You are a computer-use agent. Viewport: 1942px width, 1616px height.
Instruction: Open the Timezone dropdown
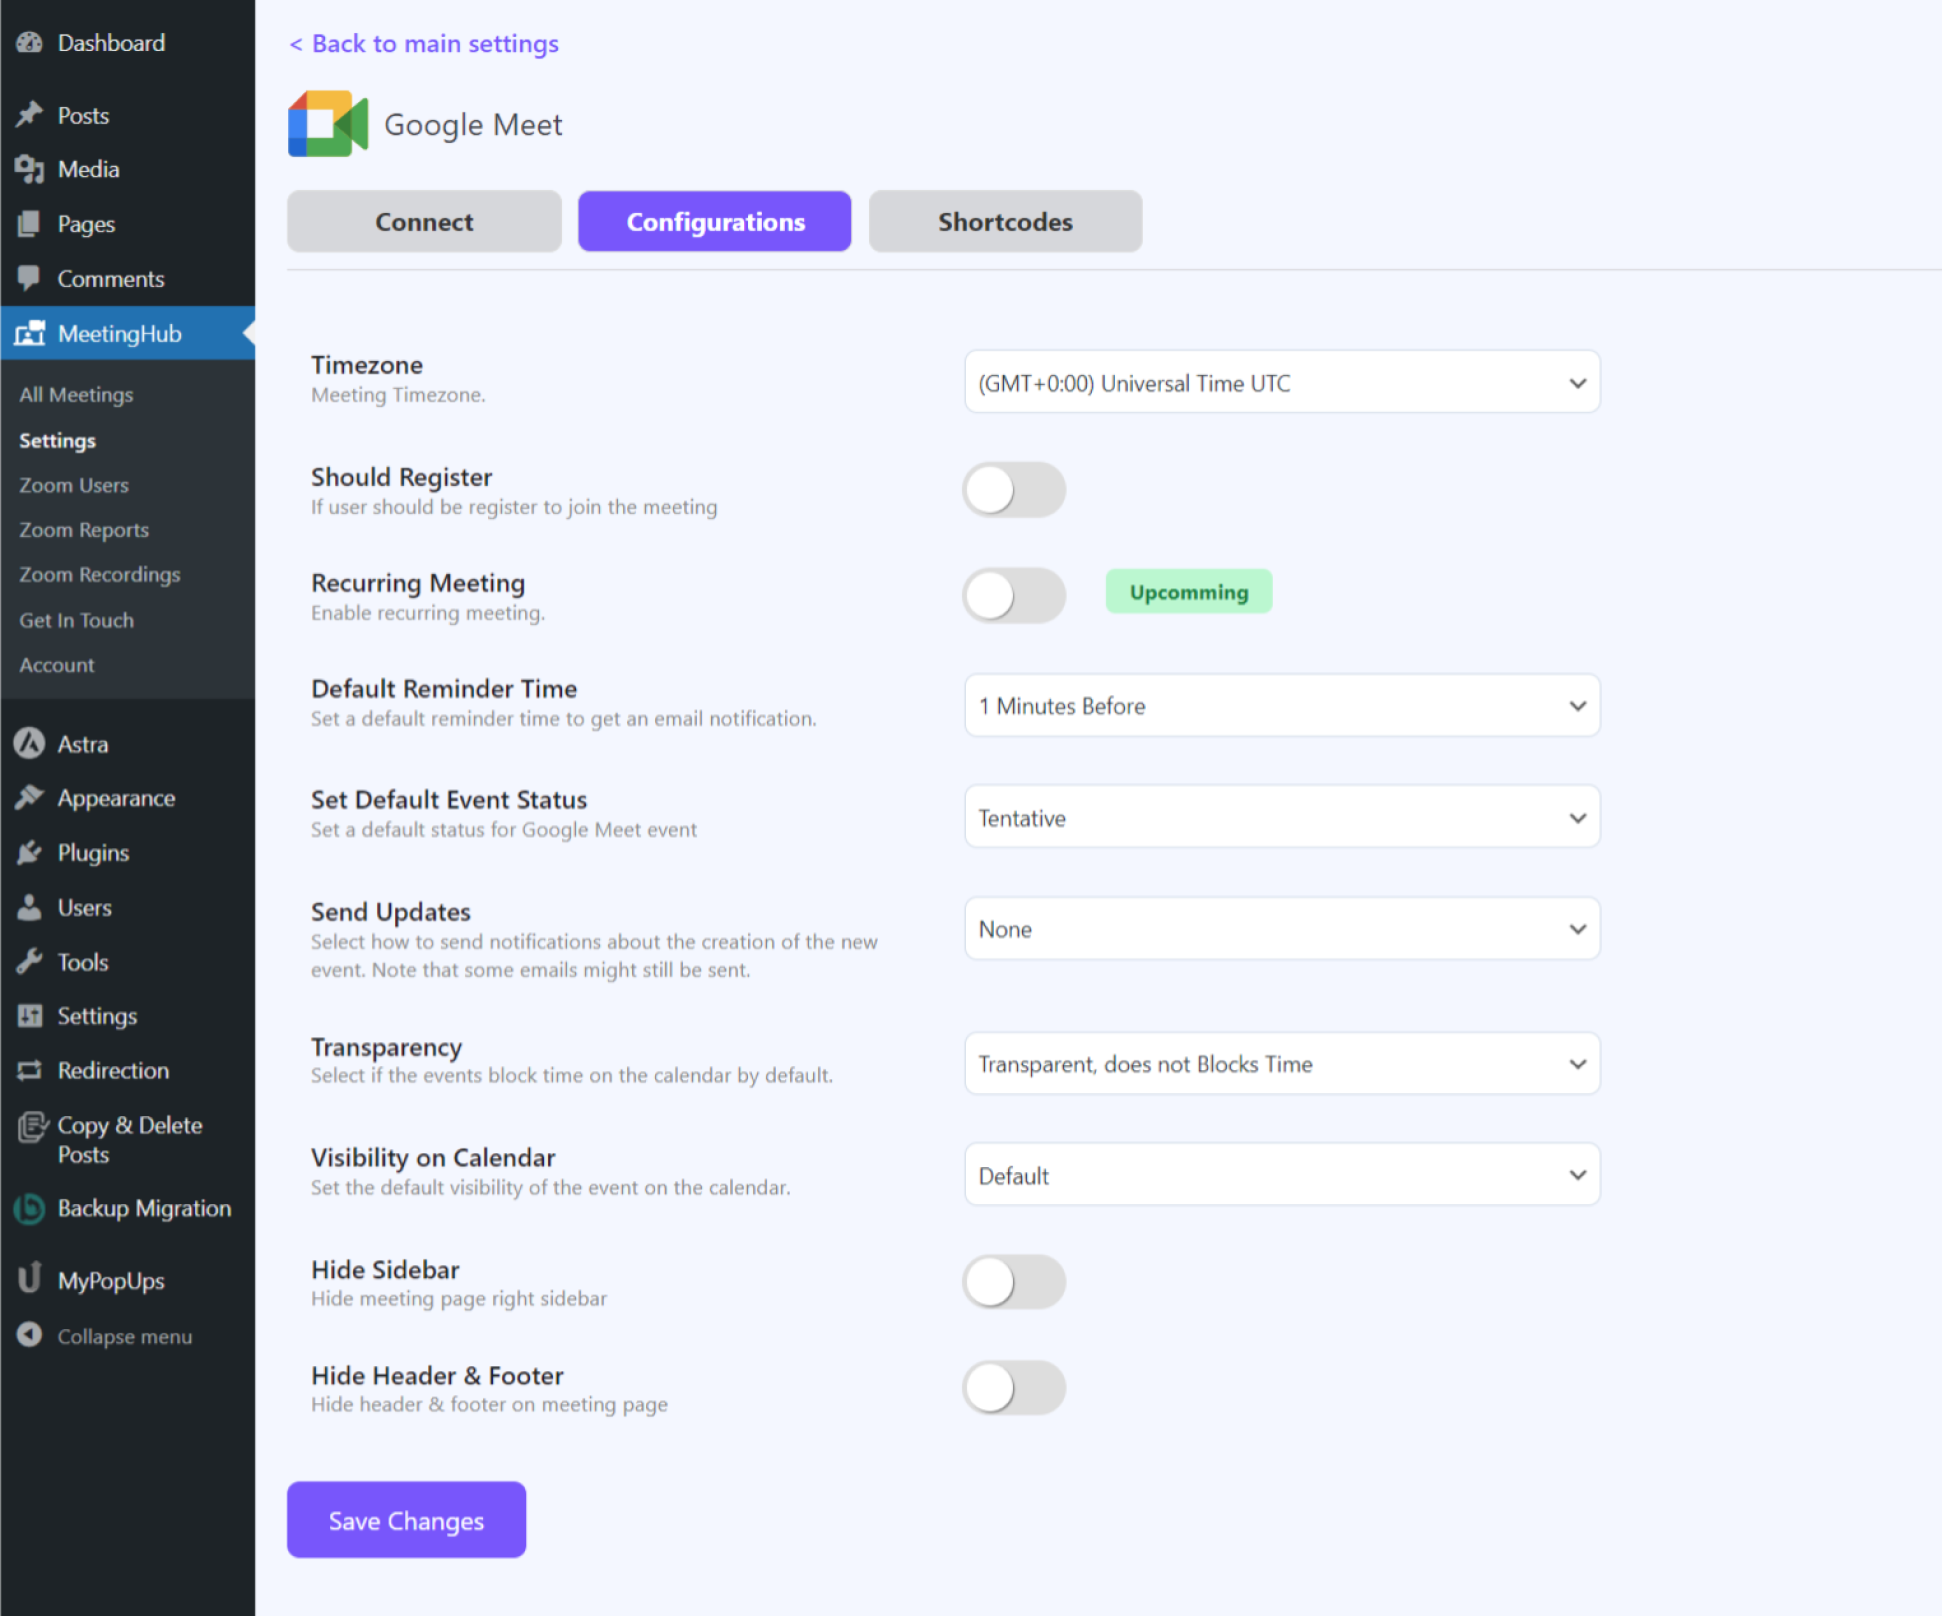(1282, 382)
